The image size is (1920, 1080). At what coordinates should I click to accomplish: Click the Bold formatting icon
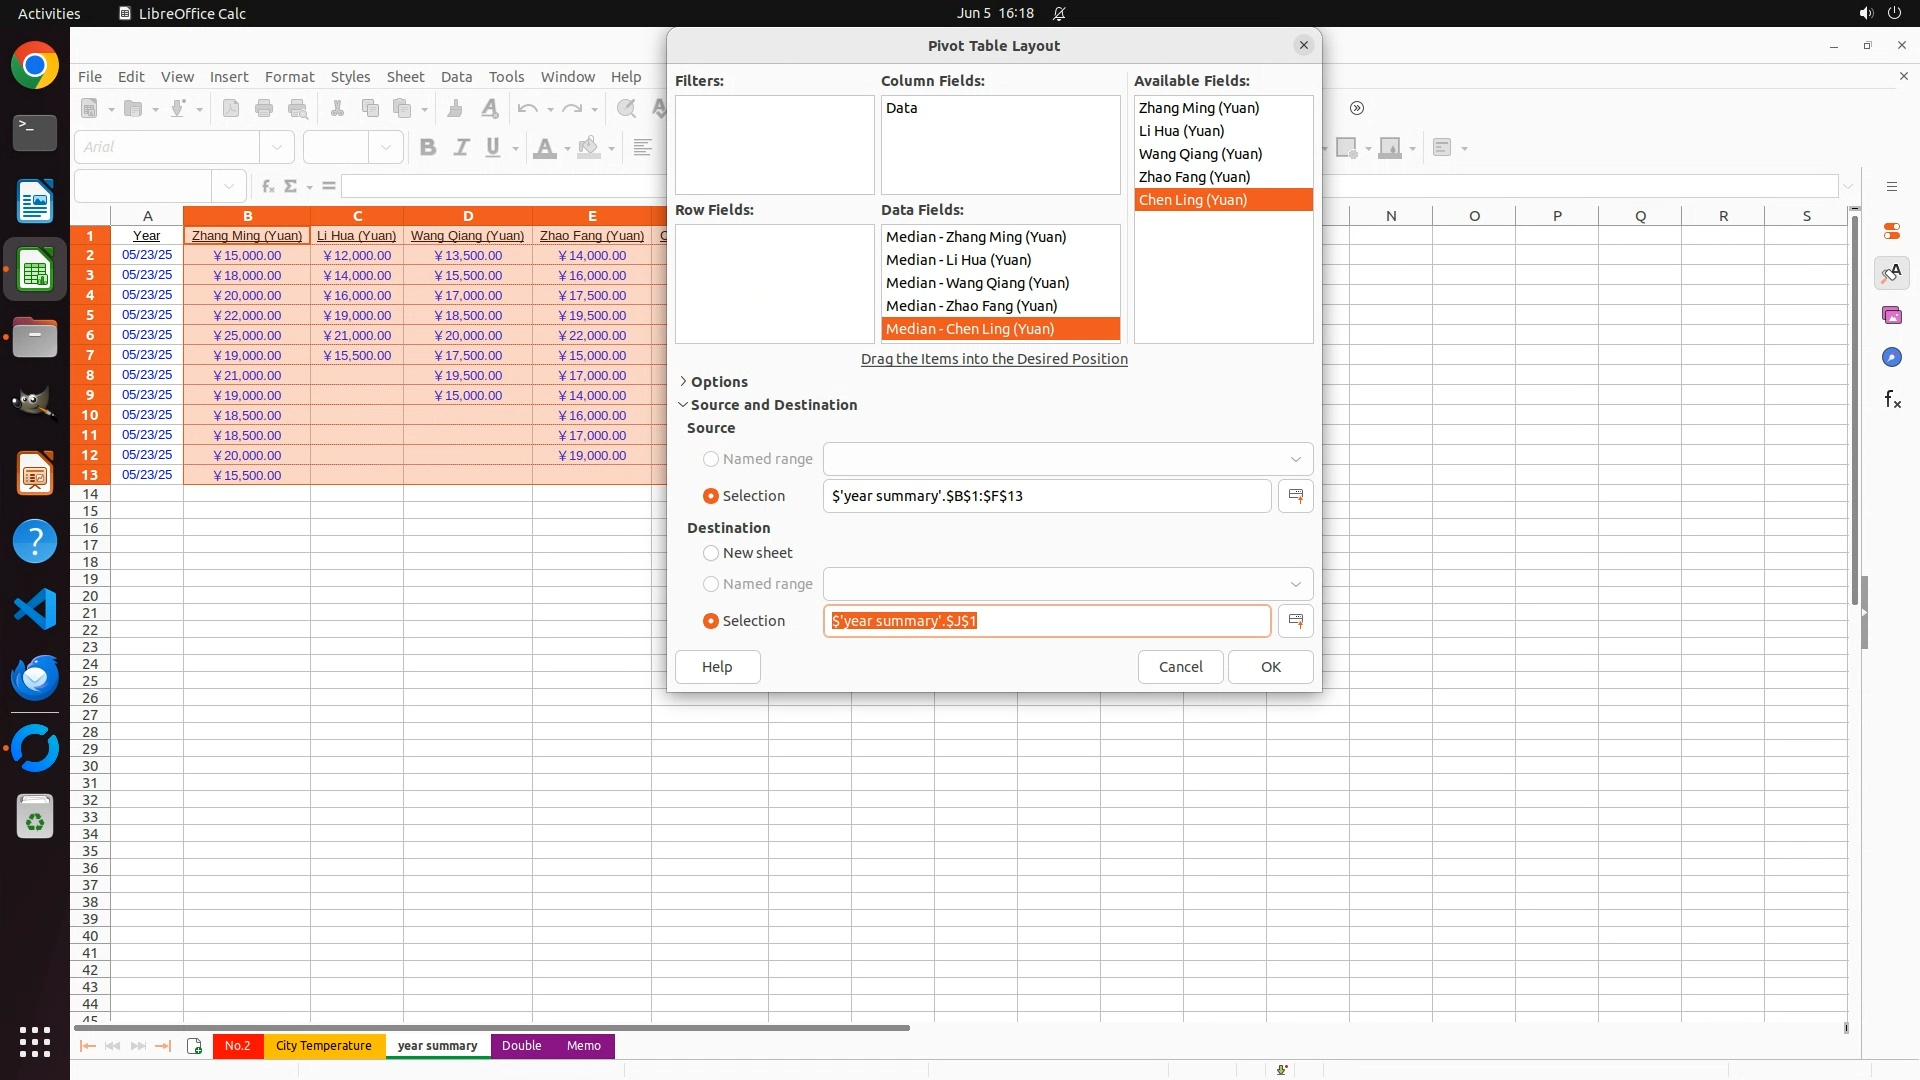coord(428,148)
